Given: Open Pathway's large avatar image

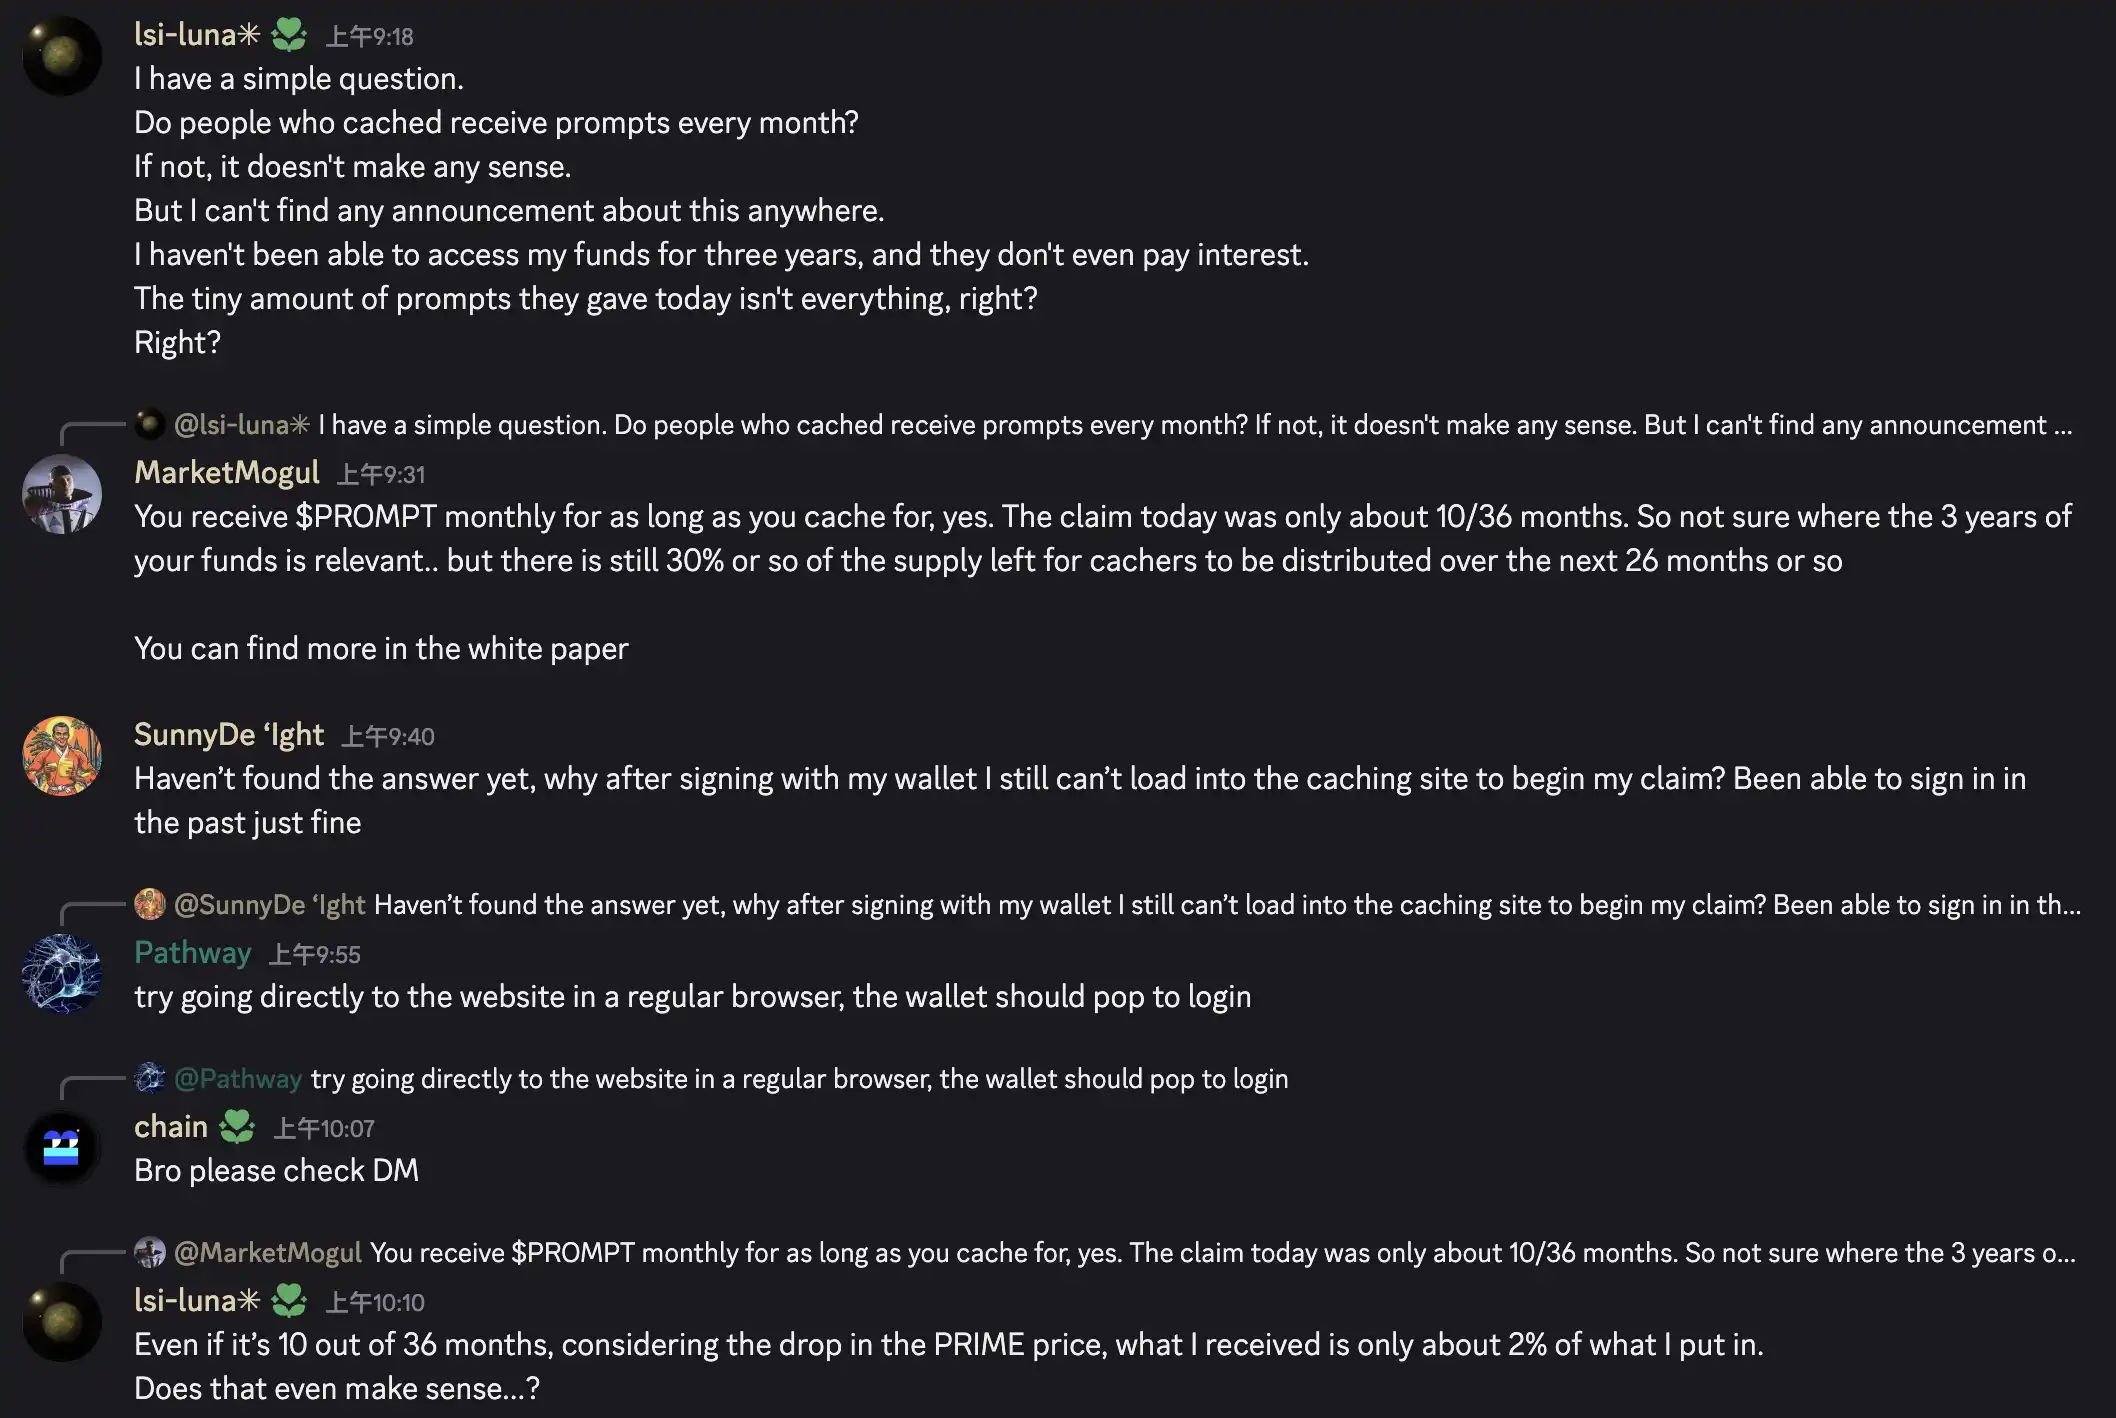Looking at the screenshot, I should (x=62, y=974).
